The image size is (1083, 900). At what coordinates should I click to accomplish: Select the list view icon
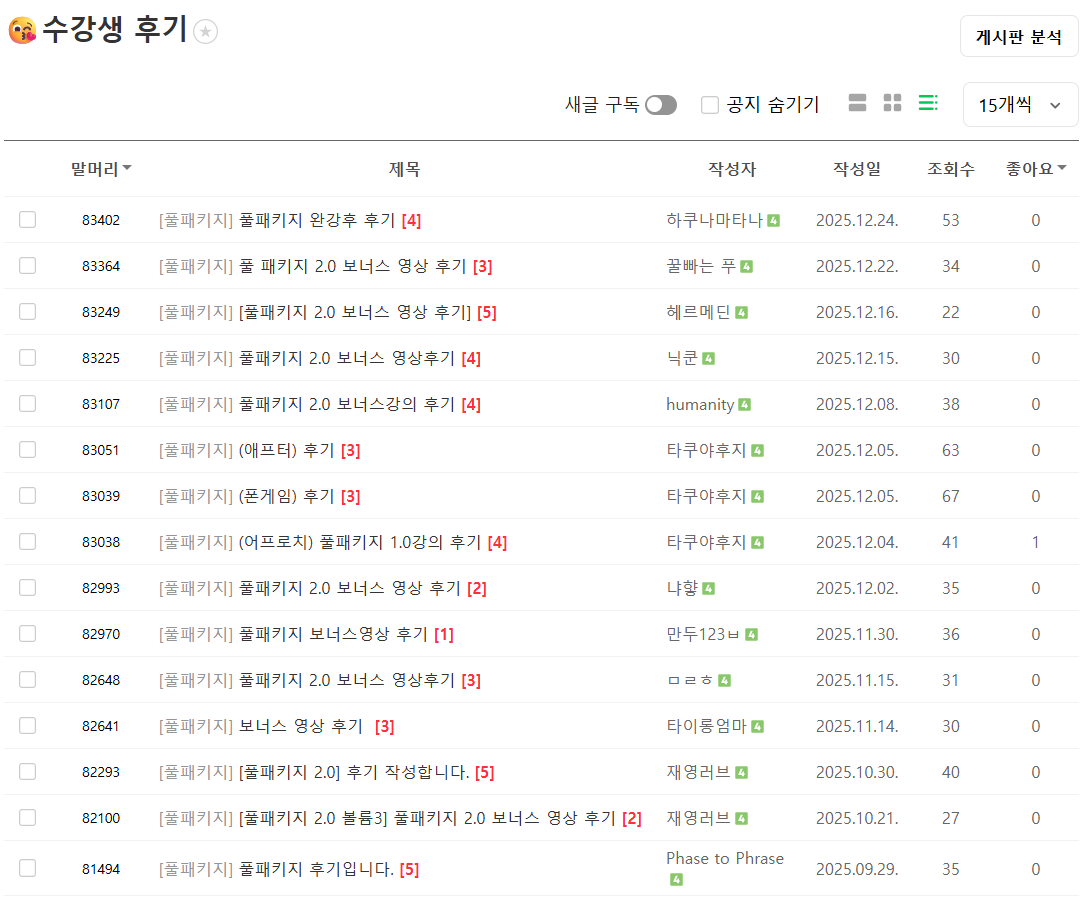pyautogui.click(x=928, y=103)
